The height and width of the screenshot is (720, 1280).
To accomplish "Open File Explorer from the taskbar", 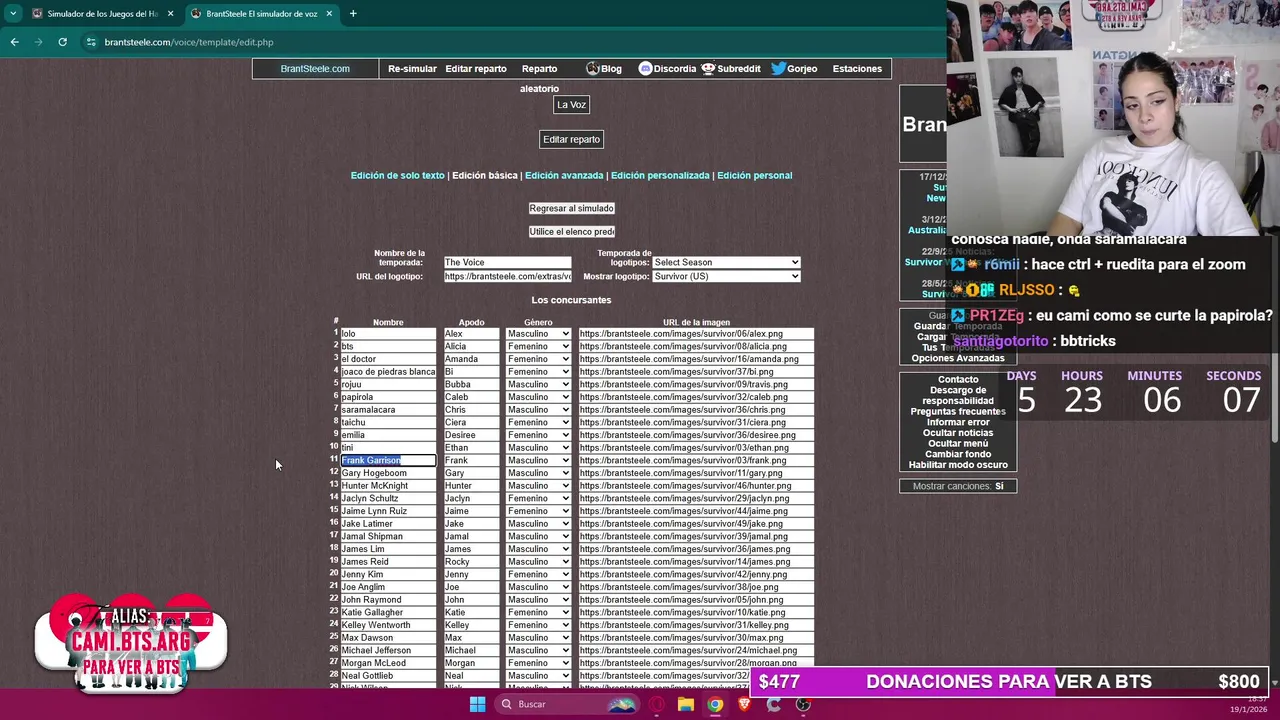I will click(685, 704).
